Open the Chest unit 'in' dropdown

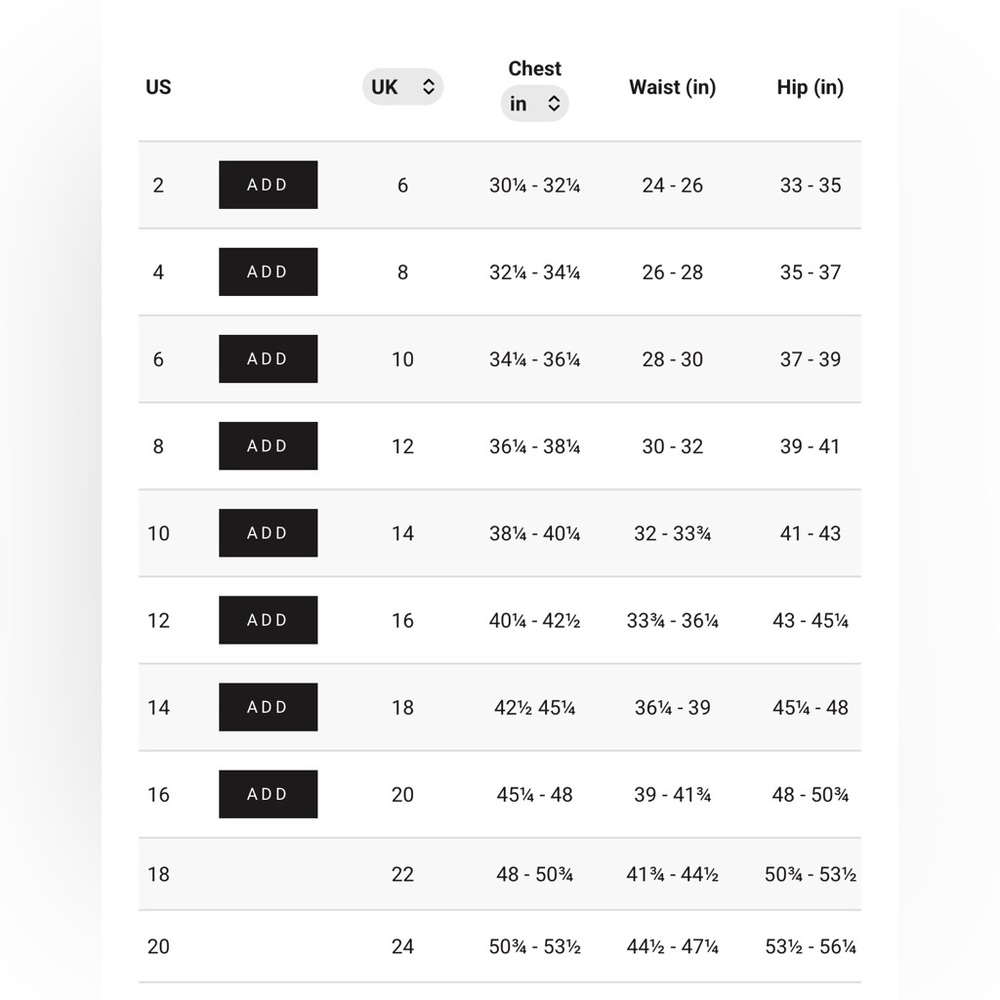[x=534, y=103]
